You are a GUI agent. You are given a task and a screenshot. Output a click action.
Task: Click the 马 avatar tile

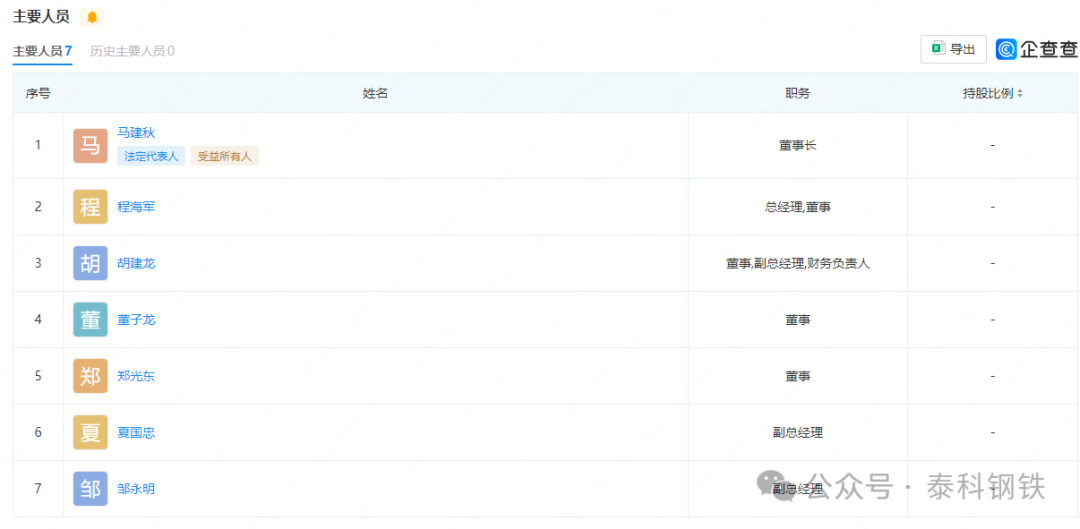90,145
